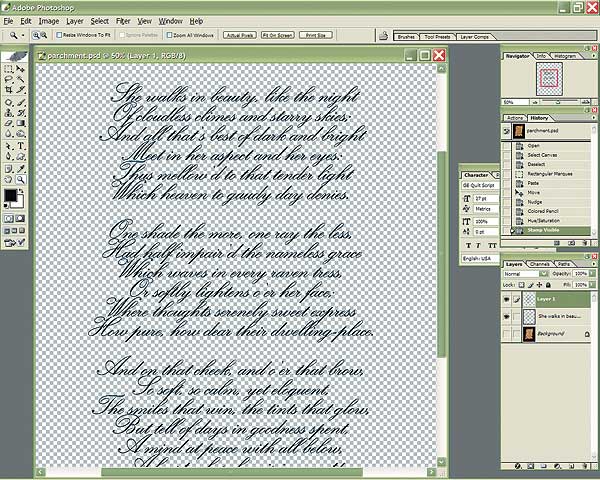Click the Fit On Screen button
600x480 pixels.
point(278,35)
